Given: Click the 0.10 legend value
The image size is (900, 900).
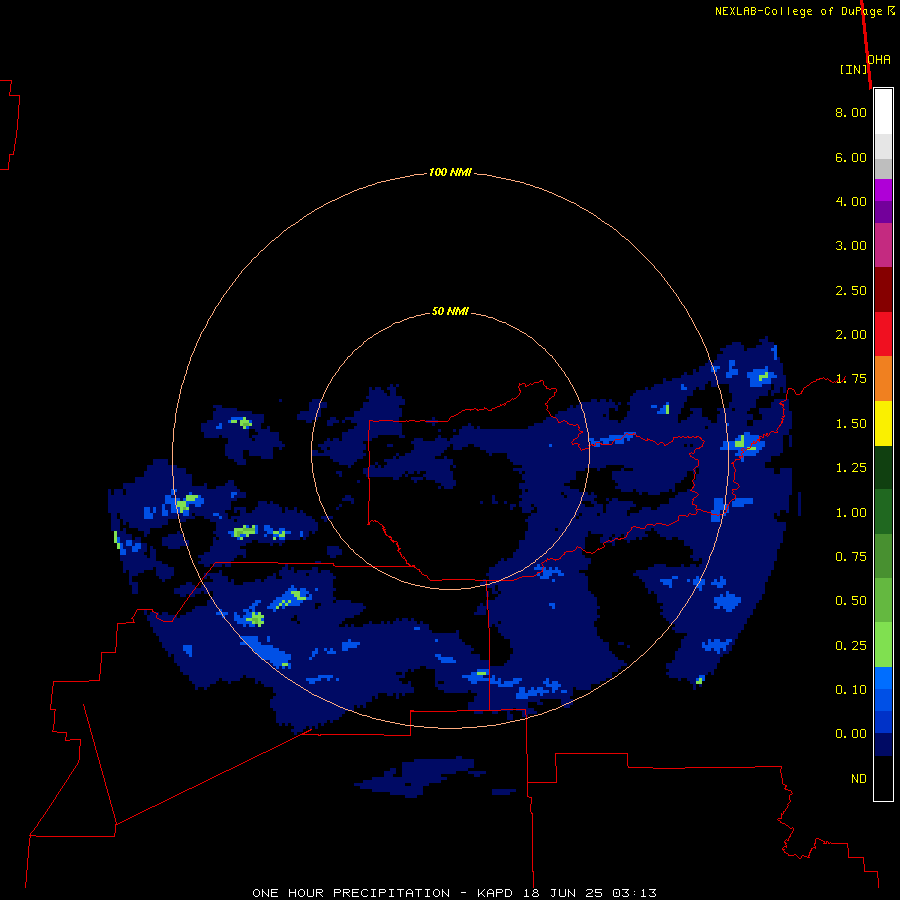Looking at the screenshot, I should [x=851, y=690].
